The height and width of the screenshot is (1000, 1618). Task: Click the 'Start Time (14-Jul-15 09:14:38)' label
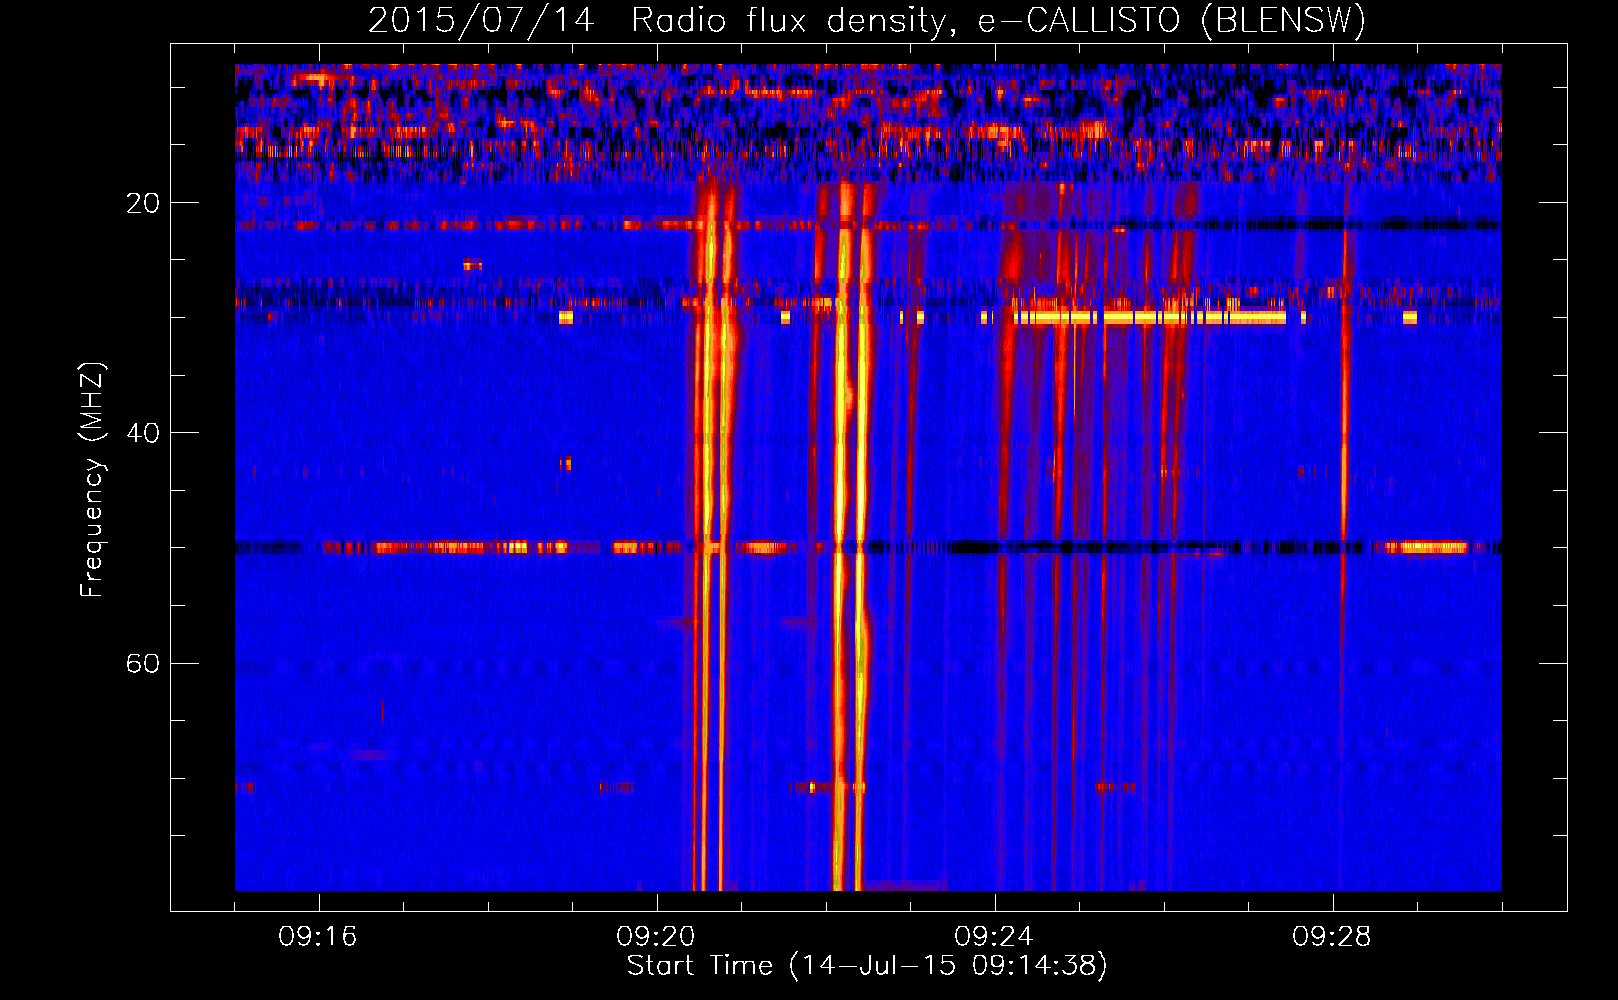tap(867, 966)
